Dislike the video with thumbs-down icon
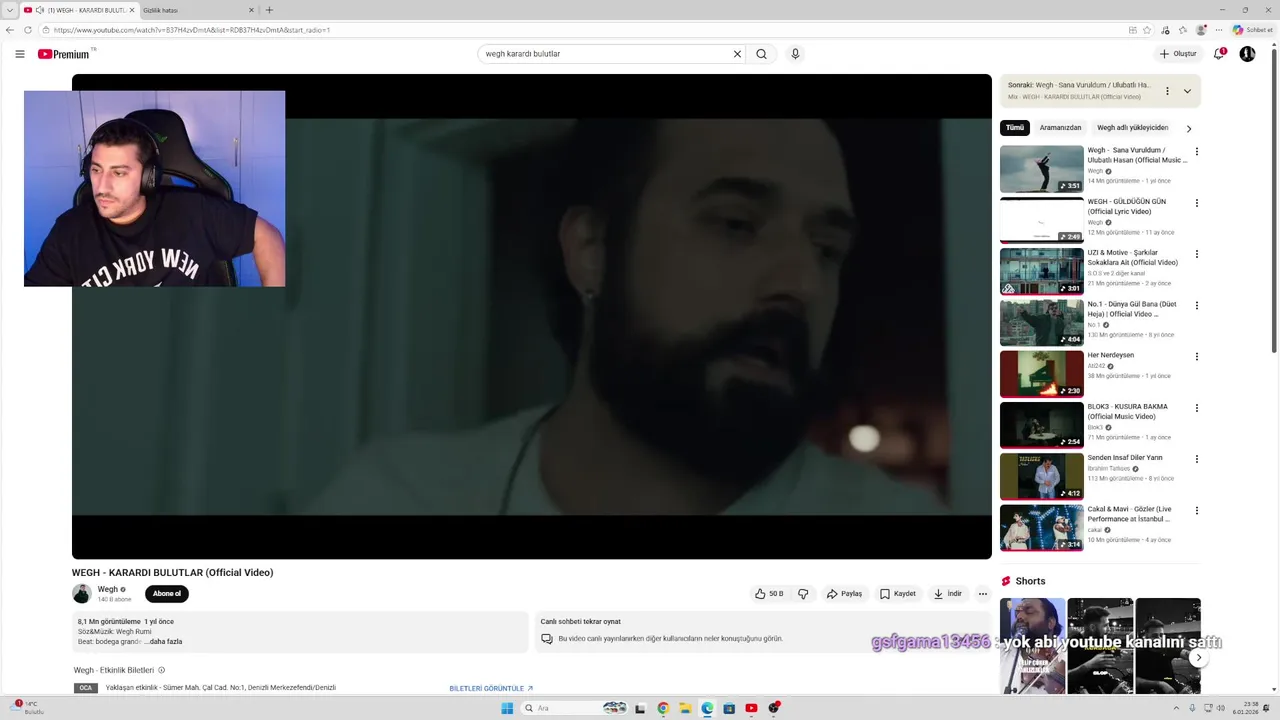Screen dimensions: 1280x720 click(803, 594)
